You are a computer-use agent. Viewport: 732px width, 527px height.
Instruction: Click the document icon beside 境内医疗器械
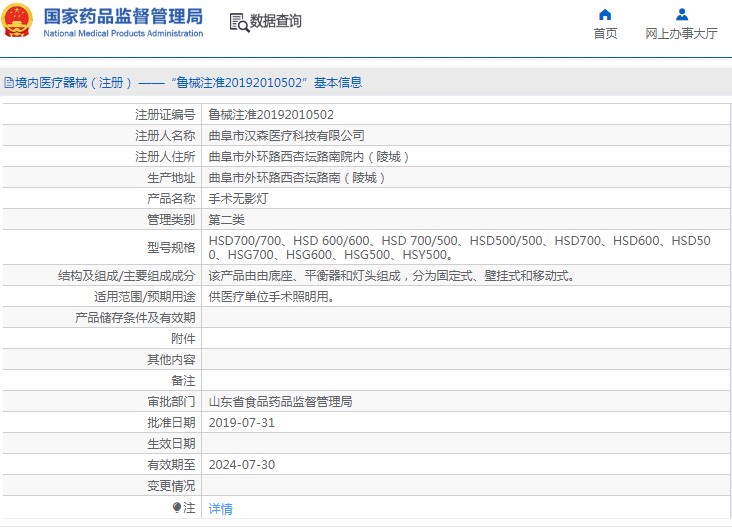[9, 83]
